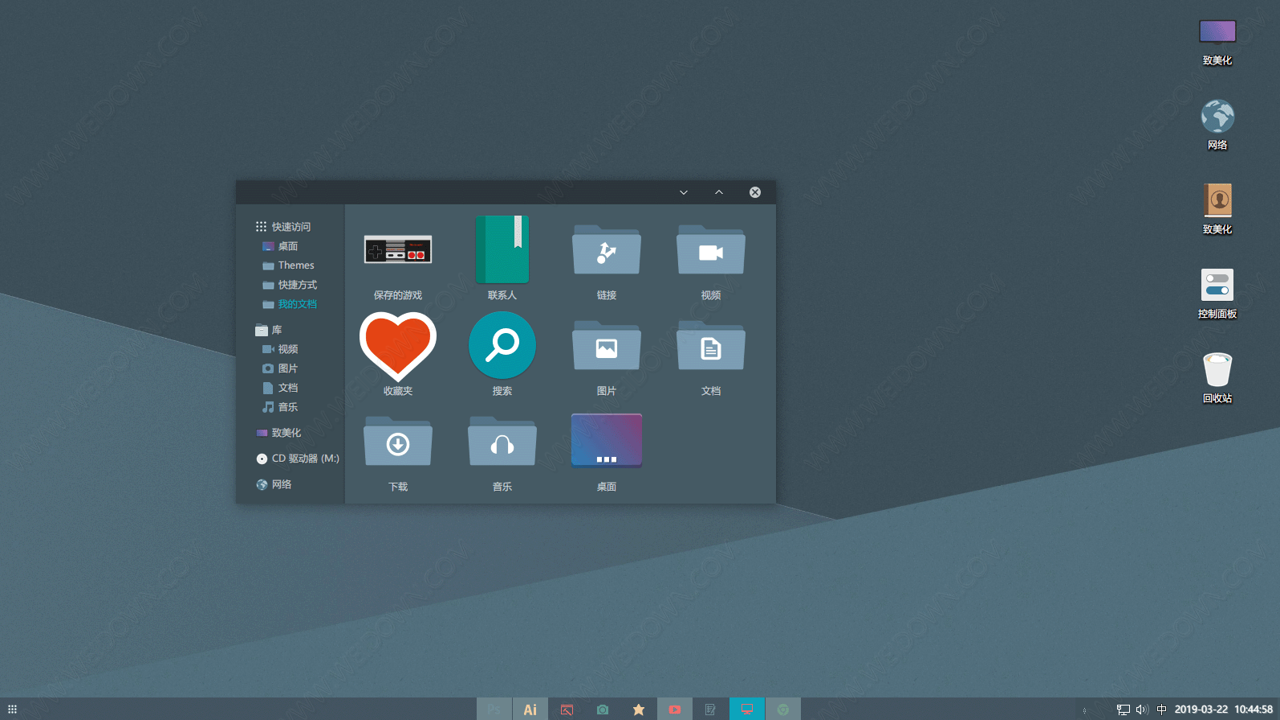This screenshot has width=1280, height=720.
Task: Launch Photoshop from the taskbar
Action: 494,709
